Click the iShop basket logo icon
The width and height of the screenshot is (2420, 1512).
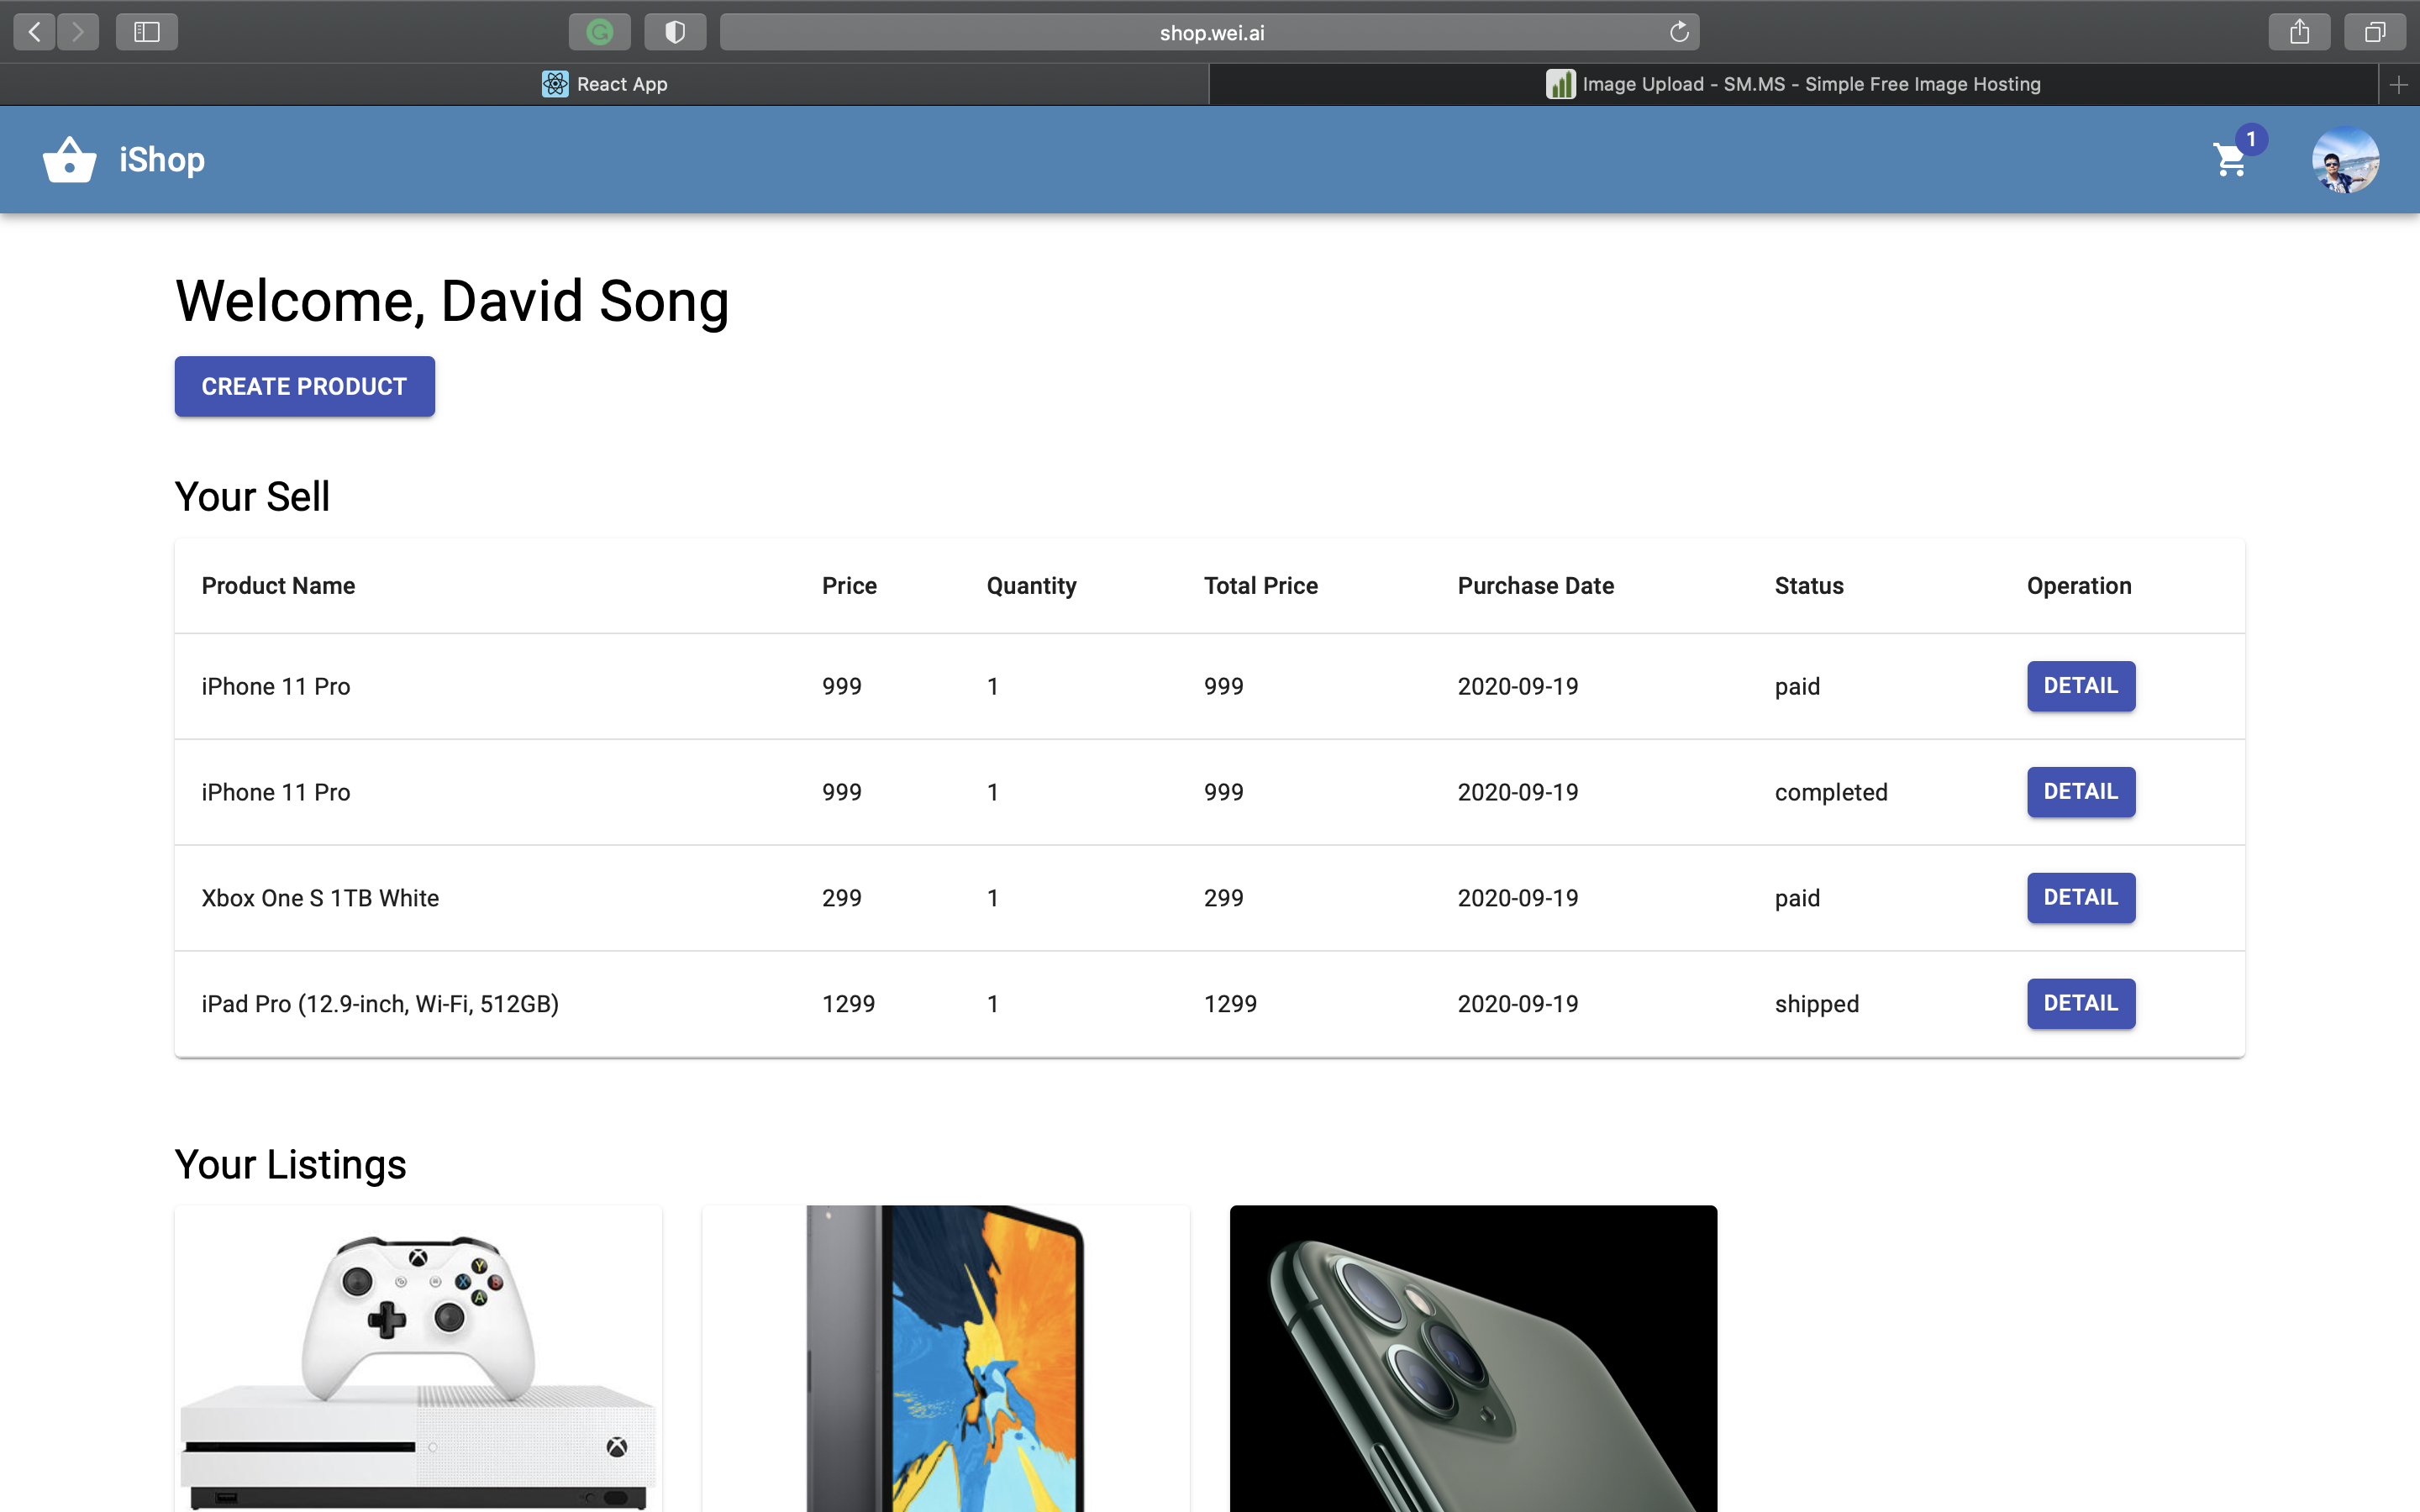pyautogui.click(x=69, y=160)
